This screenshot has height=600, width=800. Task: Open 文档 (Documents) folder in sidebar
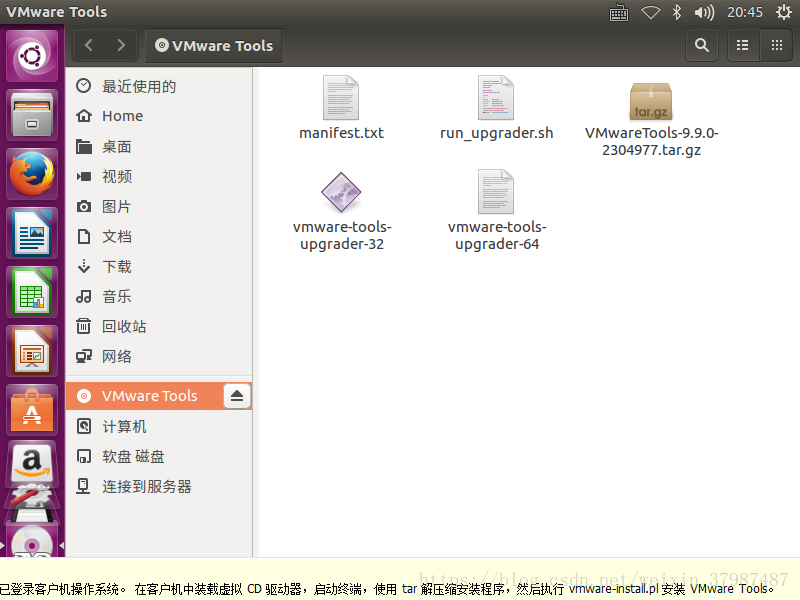click(x=159, y=237)
